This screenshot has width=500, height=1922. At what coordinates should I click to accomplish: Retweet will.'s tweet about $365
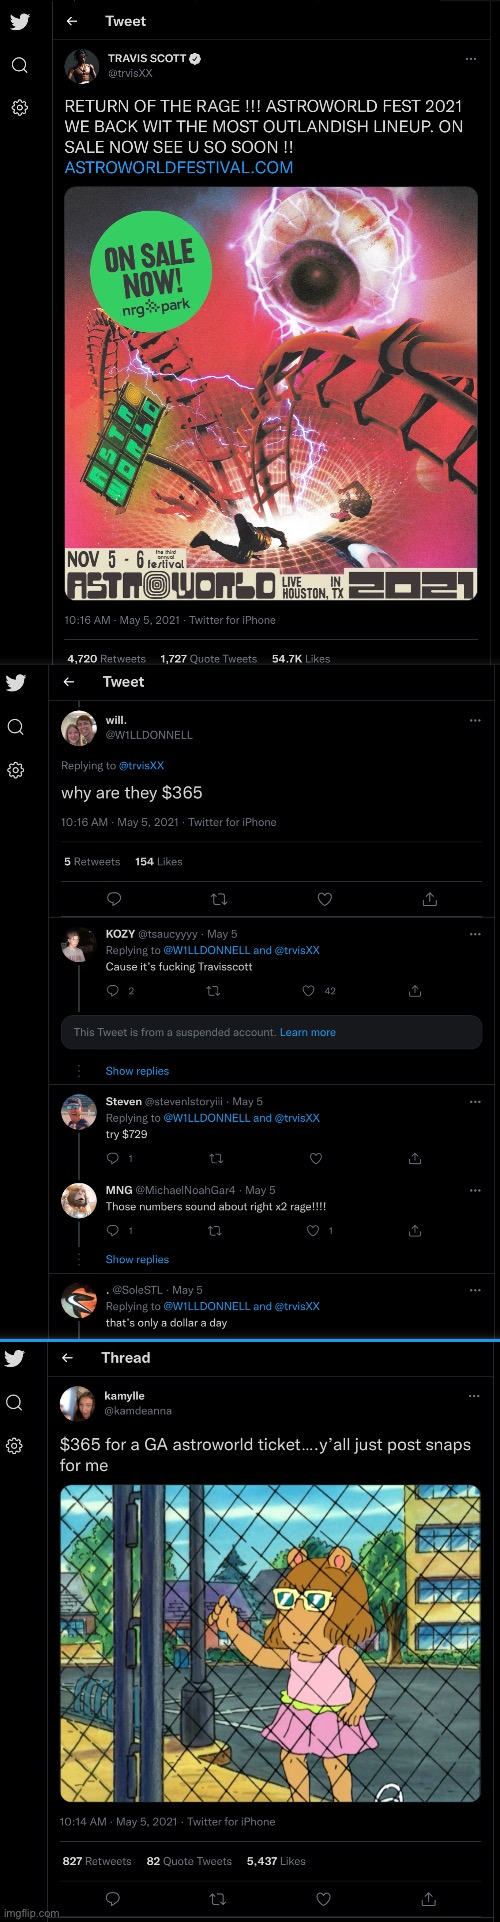coord(219,899)
